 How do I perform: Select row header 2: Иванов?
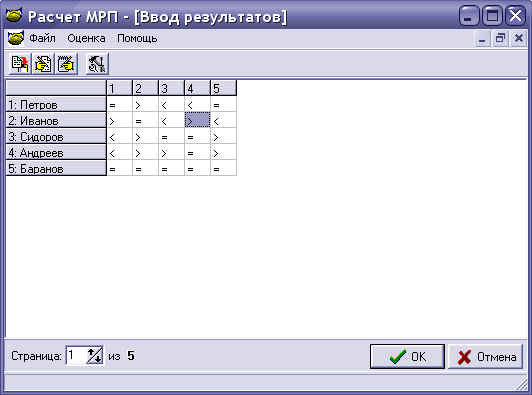56,120
